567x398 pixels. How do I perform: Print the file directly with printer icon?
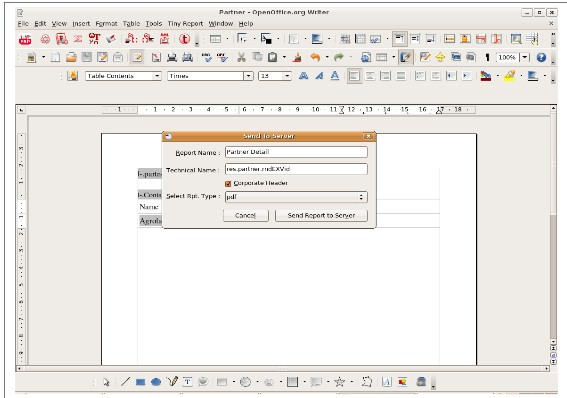coord(172,57)
